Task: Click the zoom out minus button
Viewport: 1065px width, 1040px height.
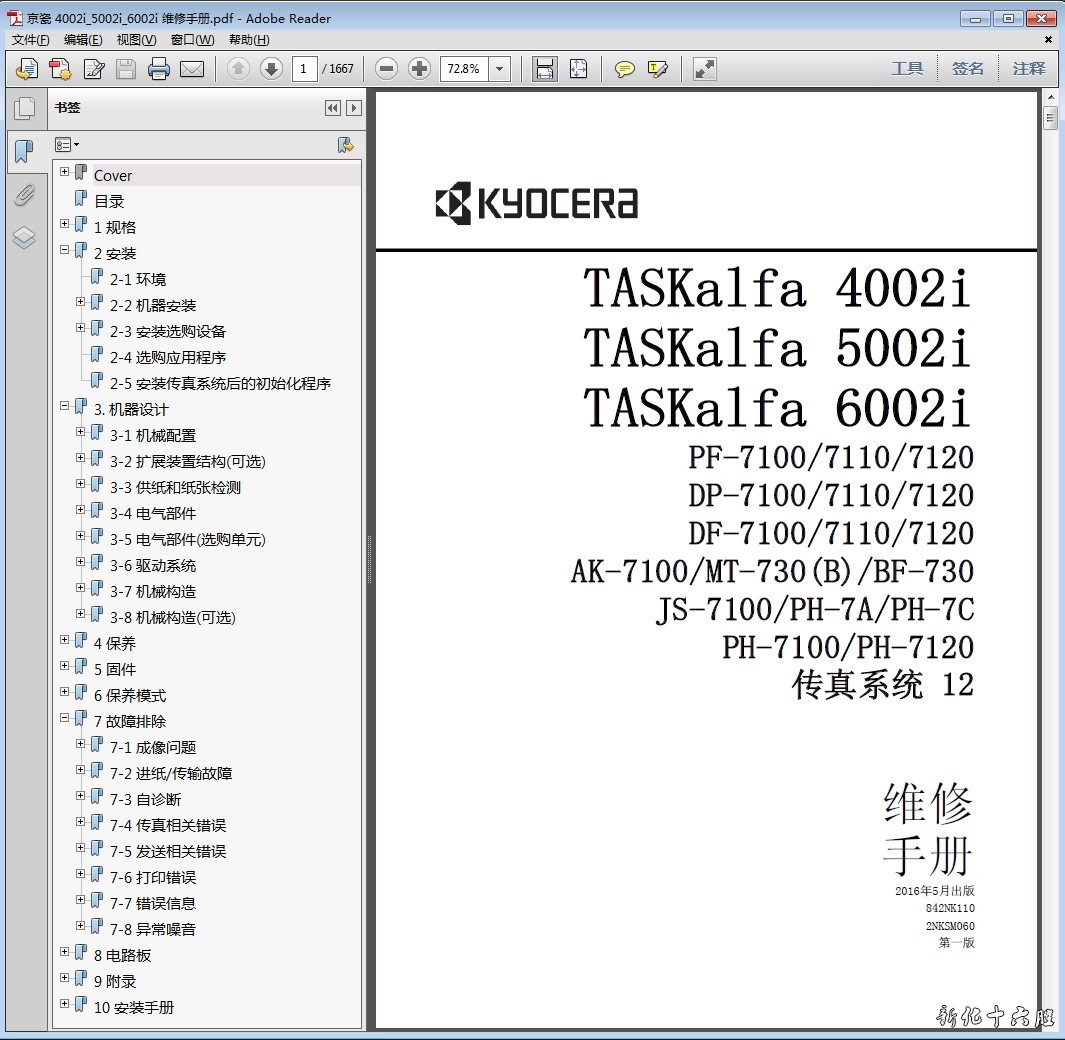Action: pos(387,69)
